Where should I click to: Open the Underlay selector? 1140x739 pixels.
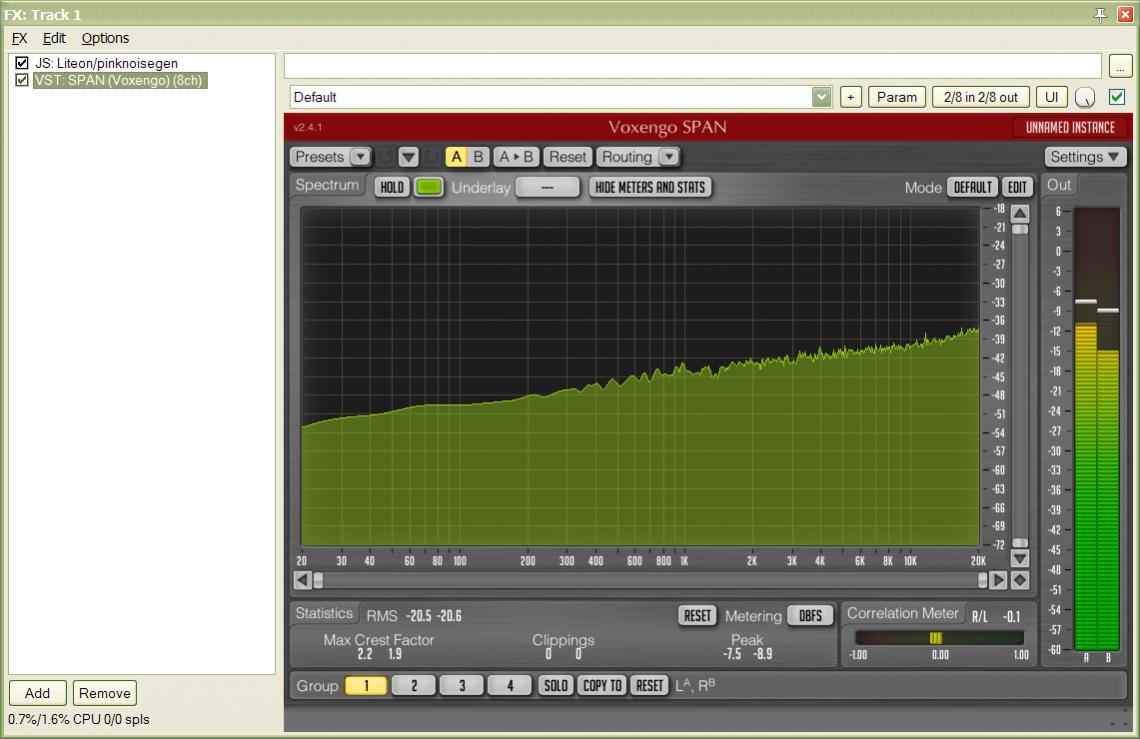[547, 188]
